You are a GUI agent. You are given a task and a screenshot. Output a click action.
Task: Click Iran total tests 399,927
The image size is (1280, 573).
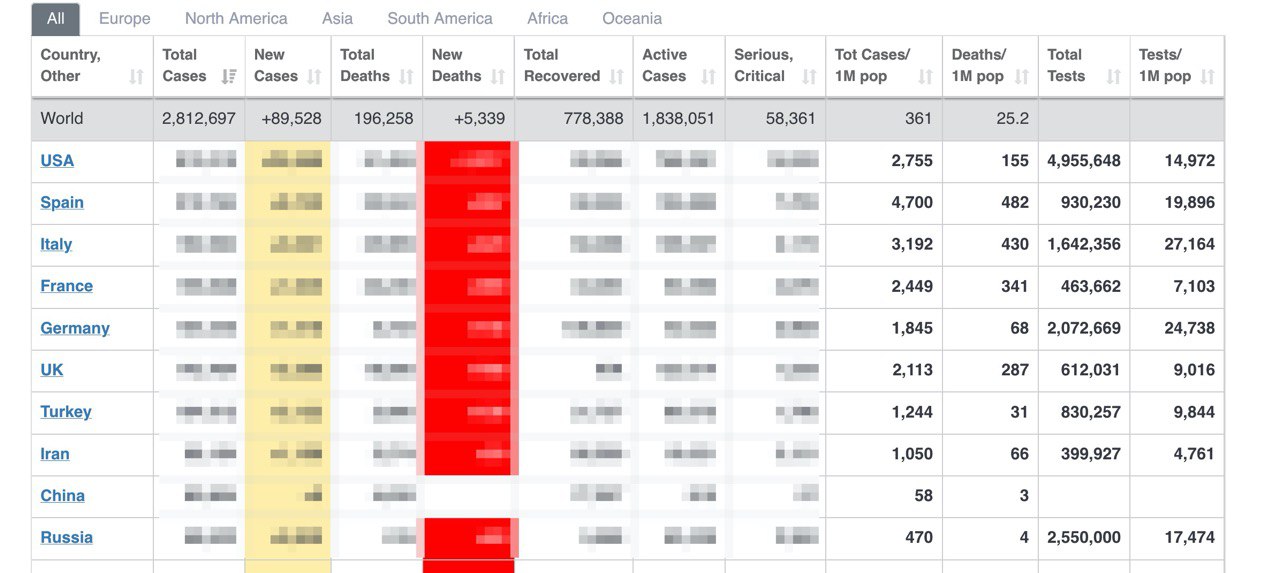tap(1091, 455)
